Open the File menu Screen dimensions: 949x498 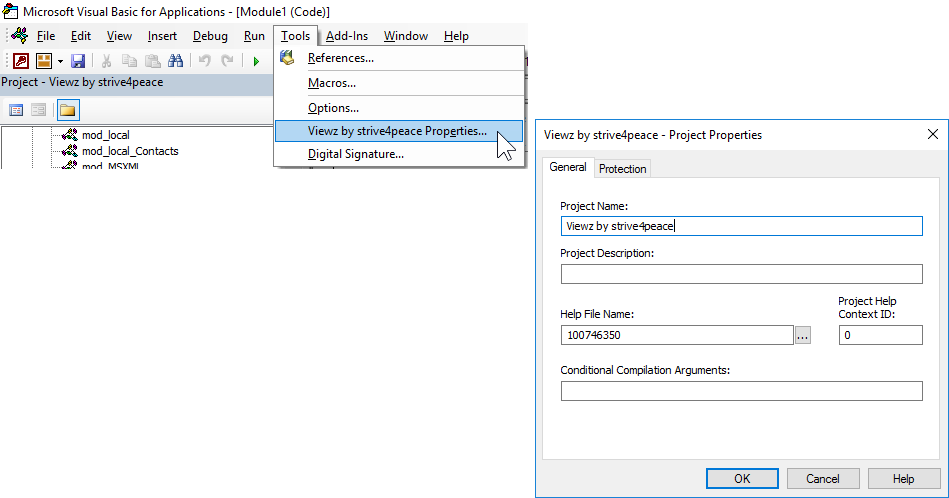(x=46, y=36)
